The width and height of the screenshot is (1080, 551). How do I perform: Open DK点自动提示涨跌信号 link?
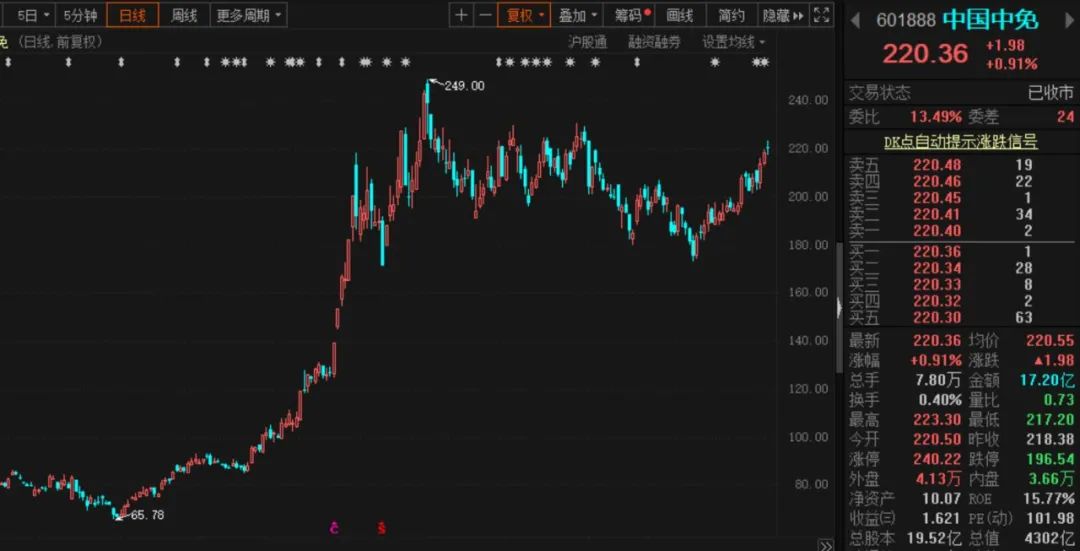point(960,142)
